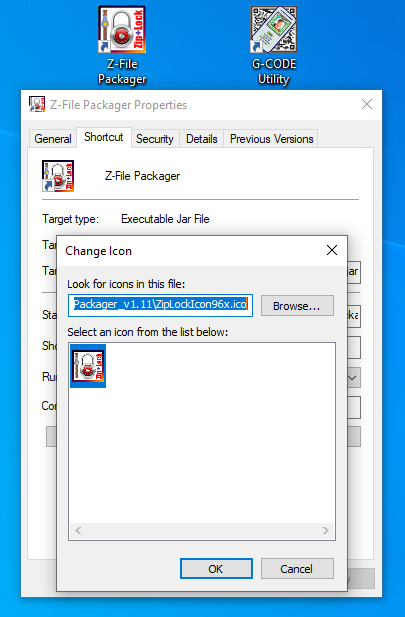Close the Z-File Packager Properties window
The height and width of the screenshot is (617, 405).
[367, 104]
